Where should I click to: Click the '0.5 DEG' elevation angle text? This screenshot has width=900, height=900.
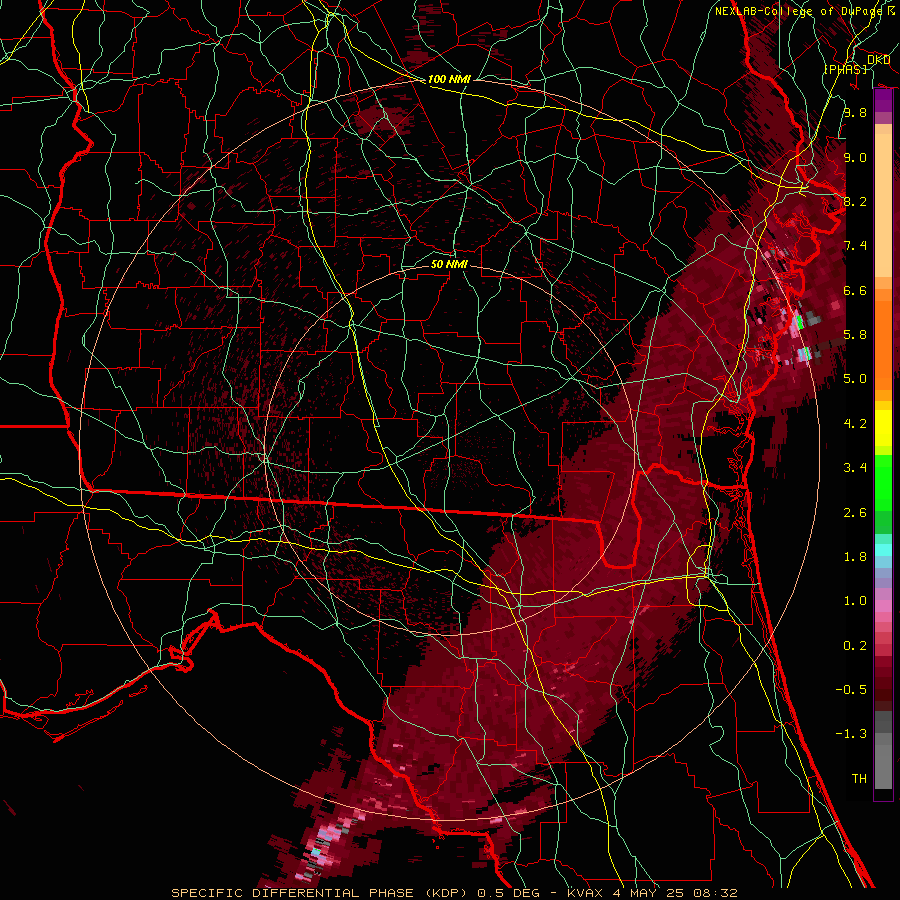tap(508, 893)
